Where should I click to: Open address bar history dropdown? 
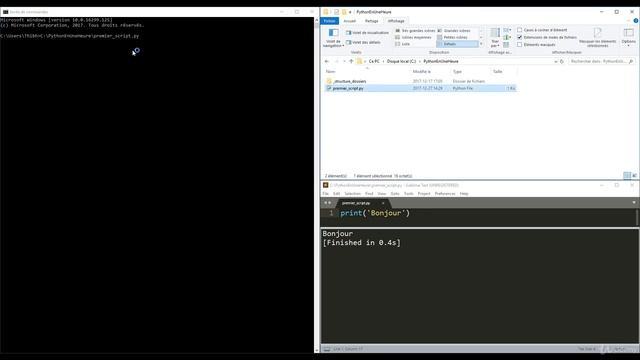pyautogui.click(x=556, y=61)
